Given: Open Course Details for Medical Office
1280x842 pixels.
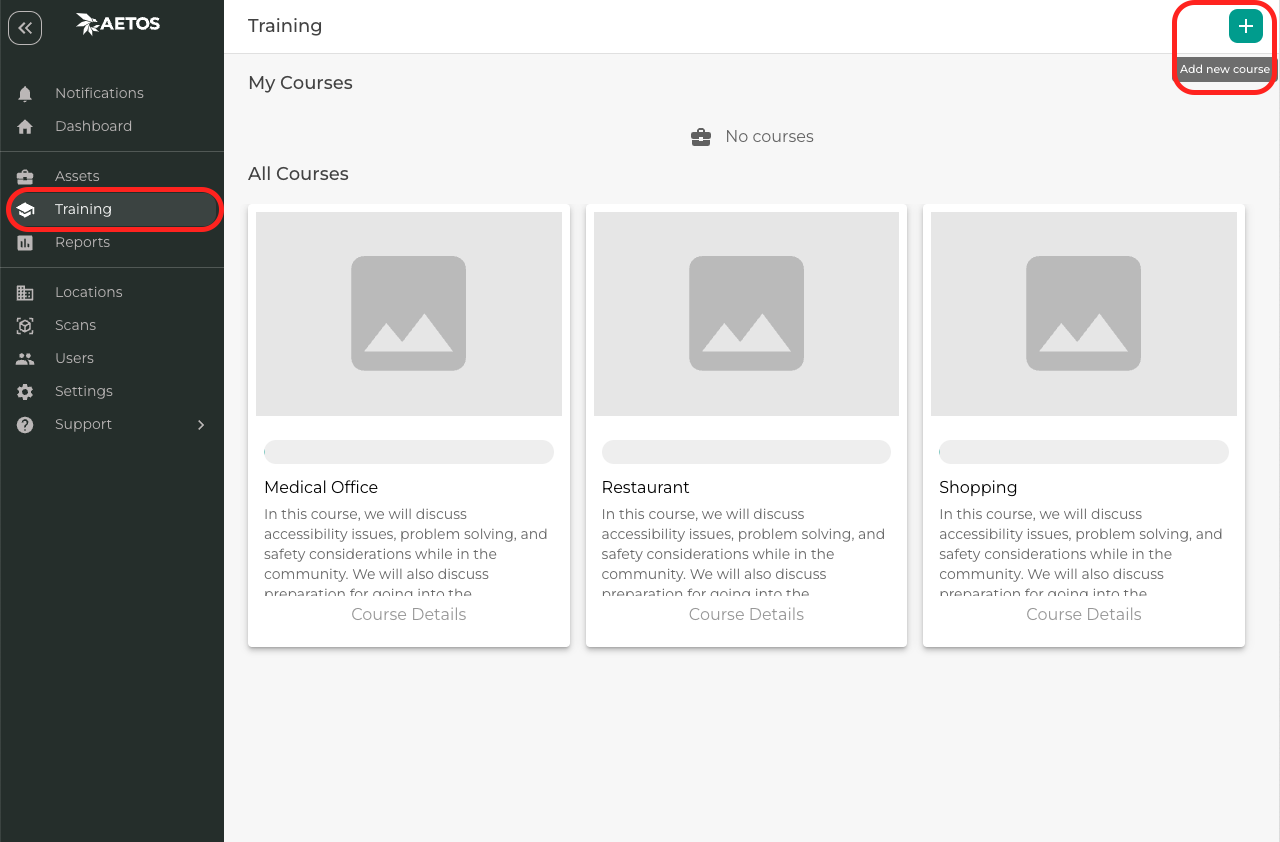Looking at the screenshot, I should 409,614.
